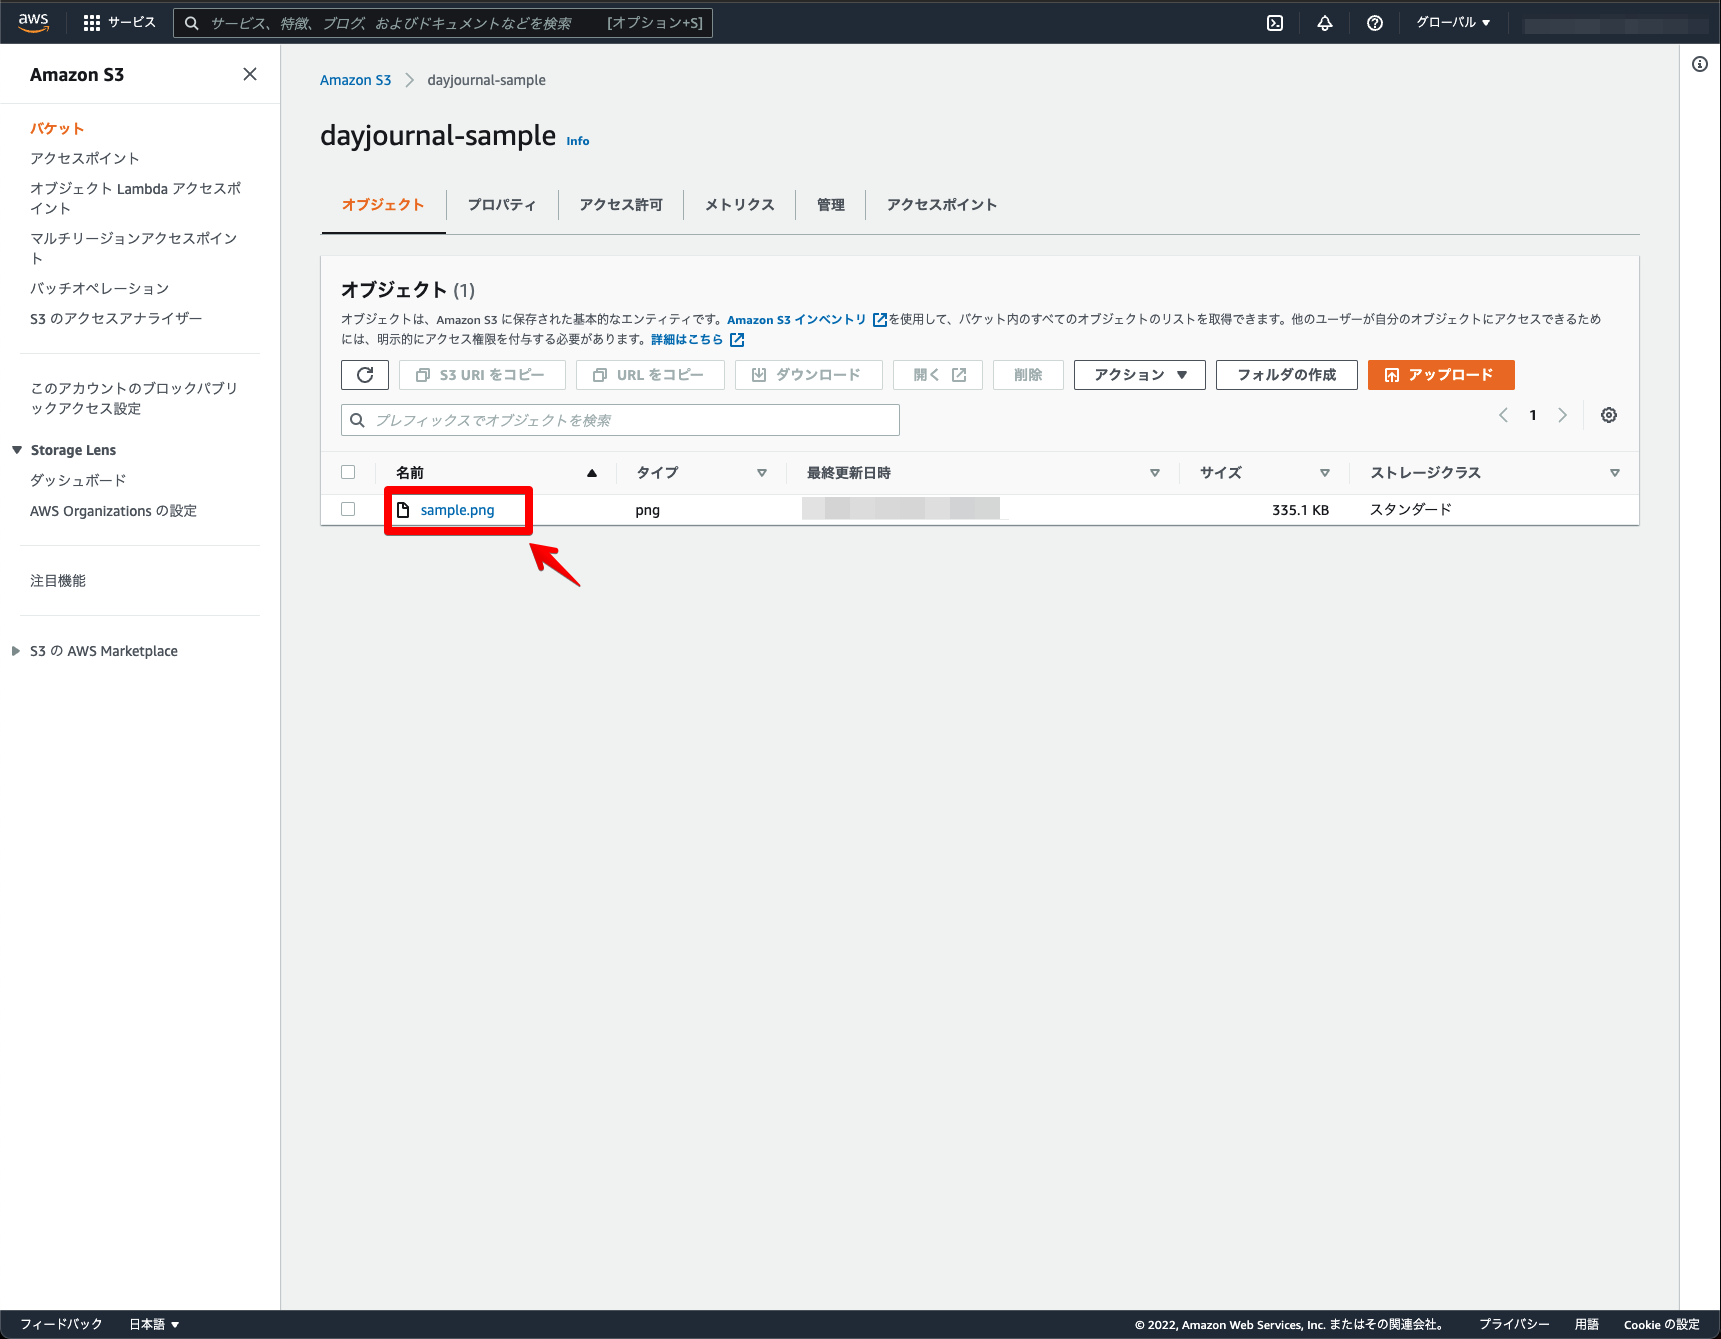The height and width of the screenshot is (1339, 1721).
Task: Click the sample.png file icon
Action: click(403, 510)
